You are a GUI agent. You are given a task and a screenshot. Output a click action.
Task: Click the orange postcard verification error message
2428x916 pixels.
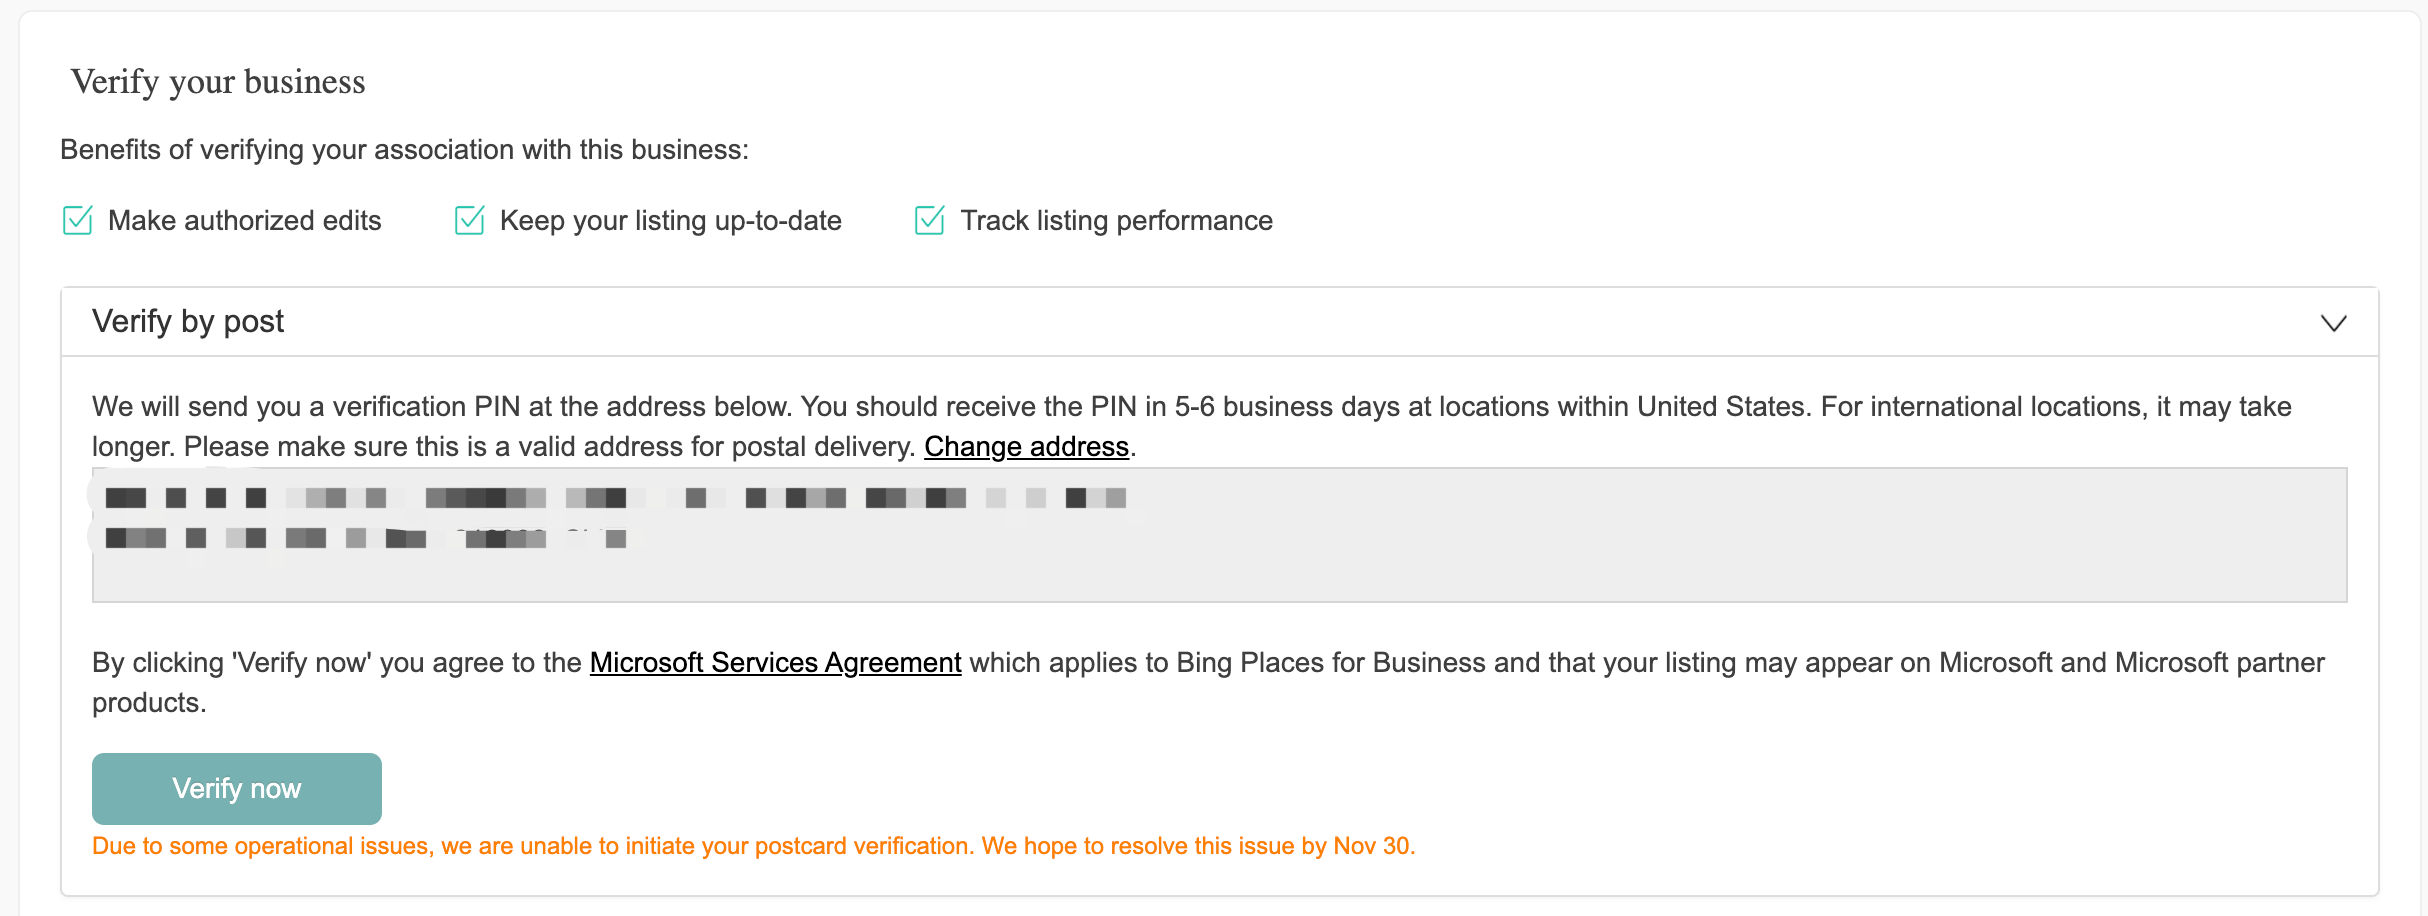pyautogui.click(x=753, y=847)
